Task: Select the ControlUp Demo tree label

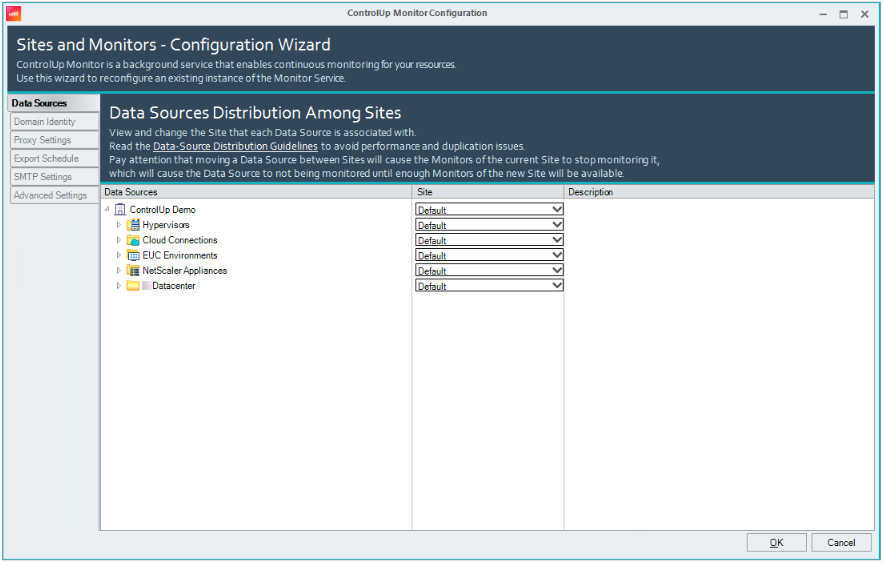Action: 163,209
